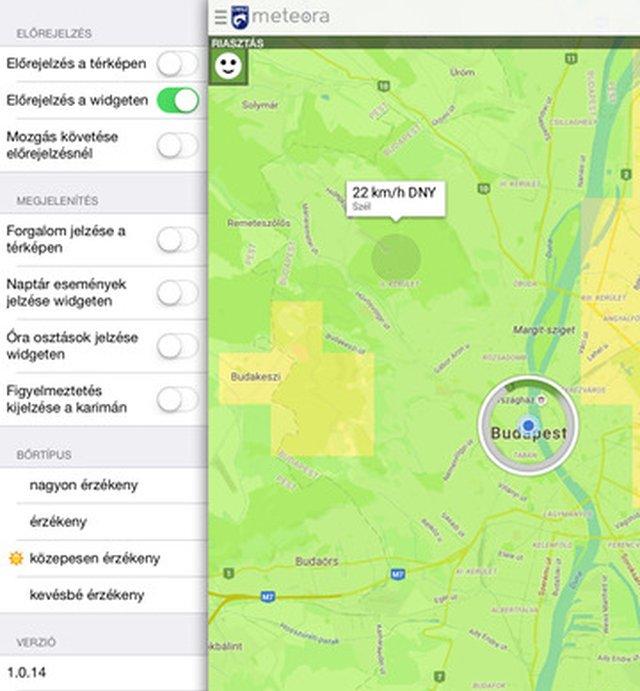Click the Margit-sziget map label
Image resolution: width=640 pixels, height=691 pixels.
pos(544,330)
